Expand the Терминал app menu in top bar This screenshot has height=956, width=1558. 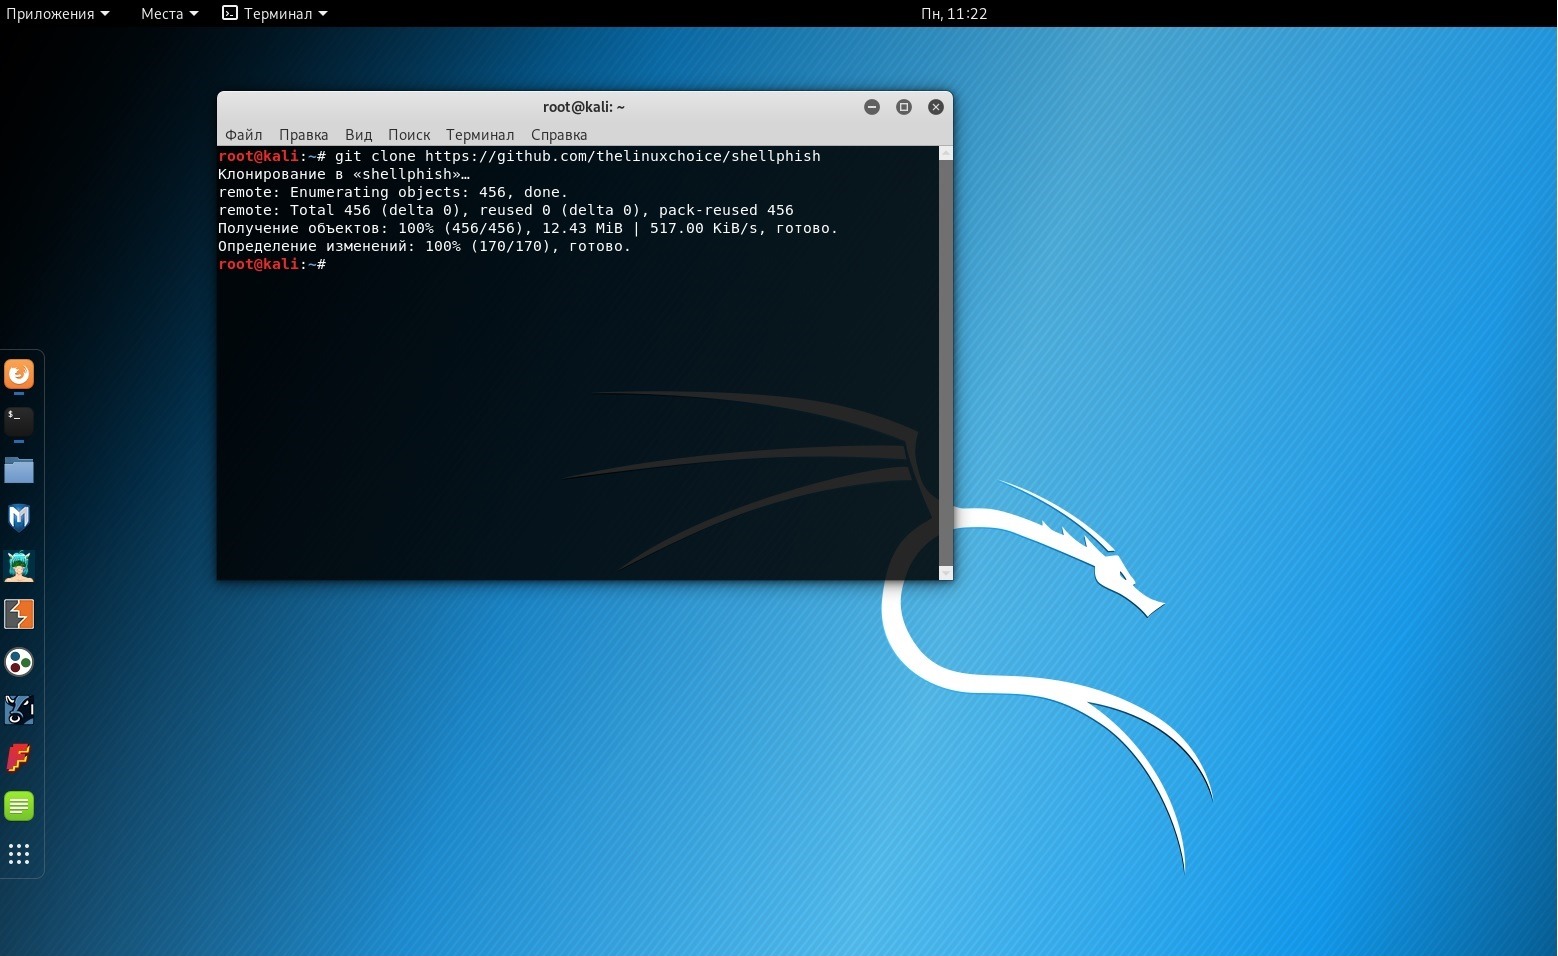coord(275,13)
